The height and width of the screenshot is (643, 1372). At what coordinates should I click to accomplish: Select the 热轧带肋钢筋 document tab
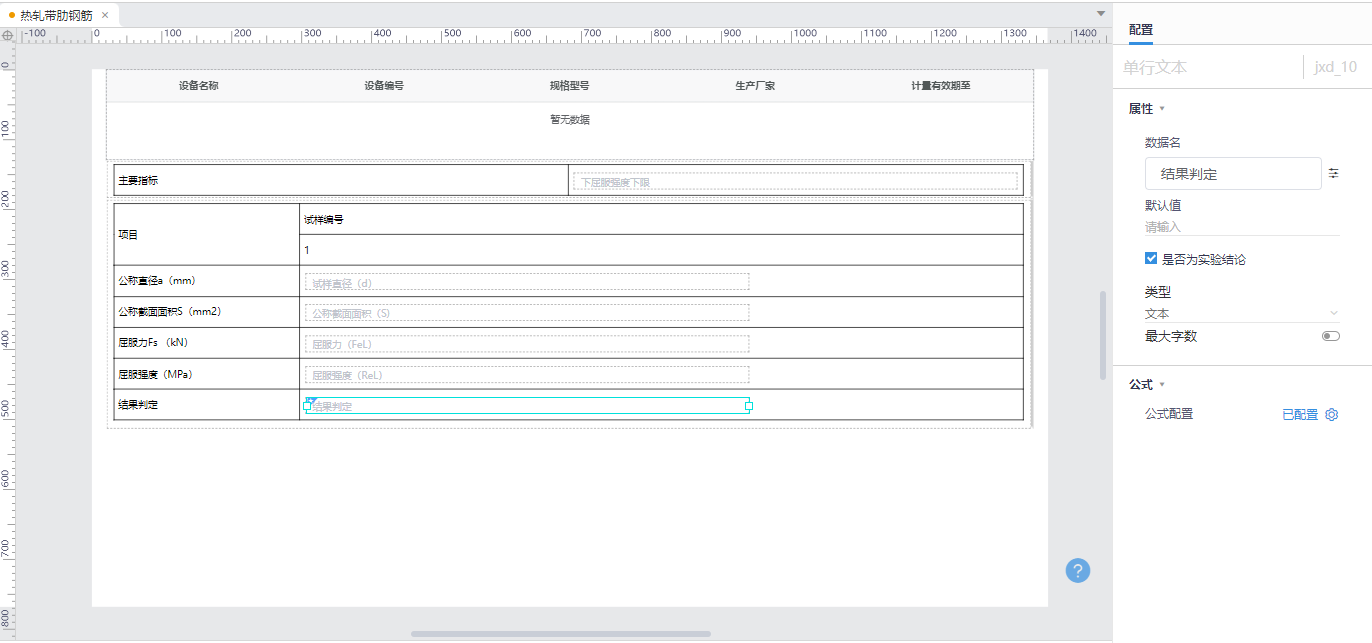coord(55,15)
